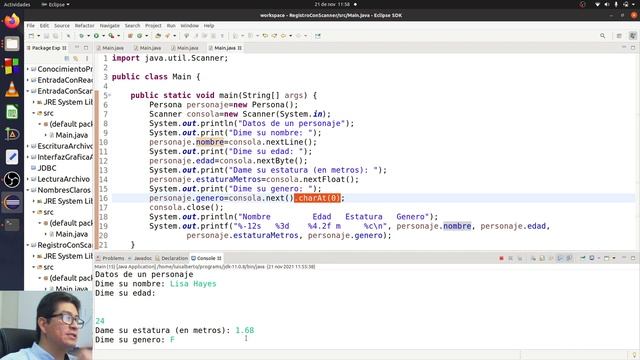Image resolution: width=640 pixels, height=360 pixels.
Task: Open Firefox from the Ubuntu dock
Action: point(12,21)
